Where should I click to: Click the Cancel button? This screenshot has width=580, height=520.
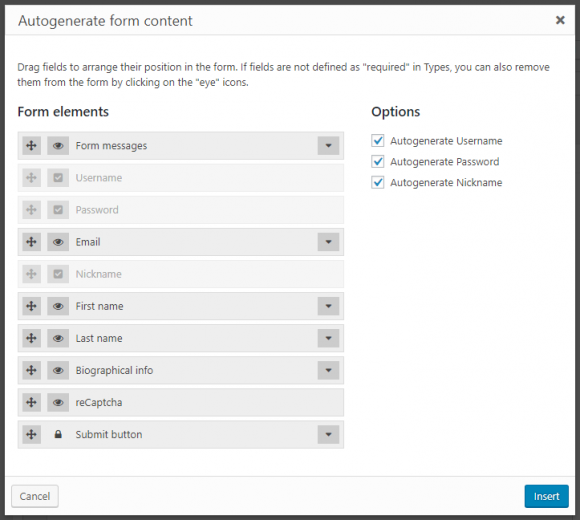pyautogui.click(x=35, y=496)
